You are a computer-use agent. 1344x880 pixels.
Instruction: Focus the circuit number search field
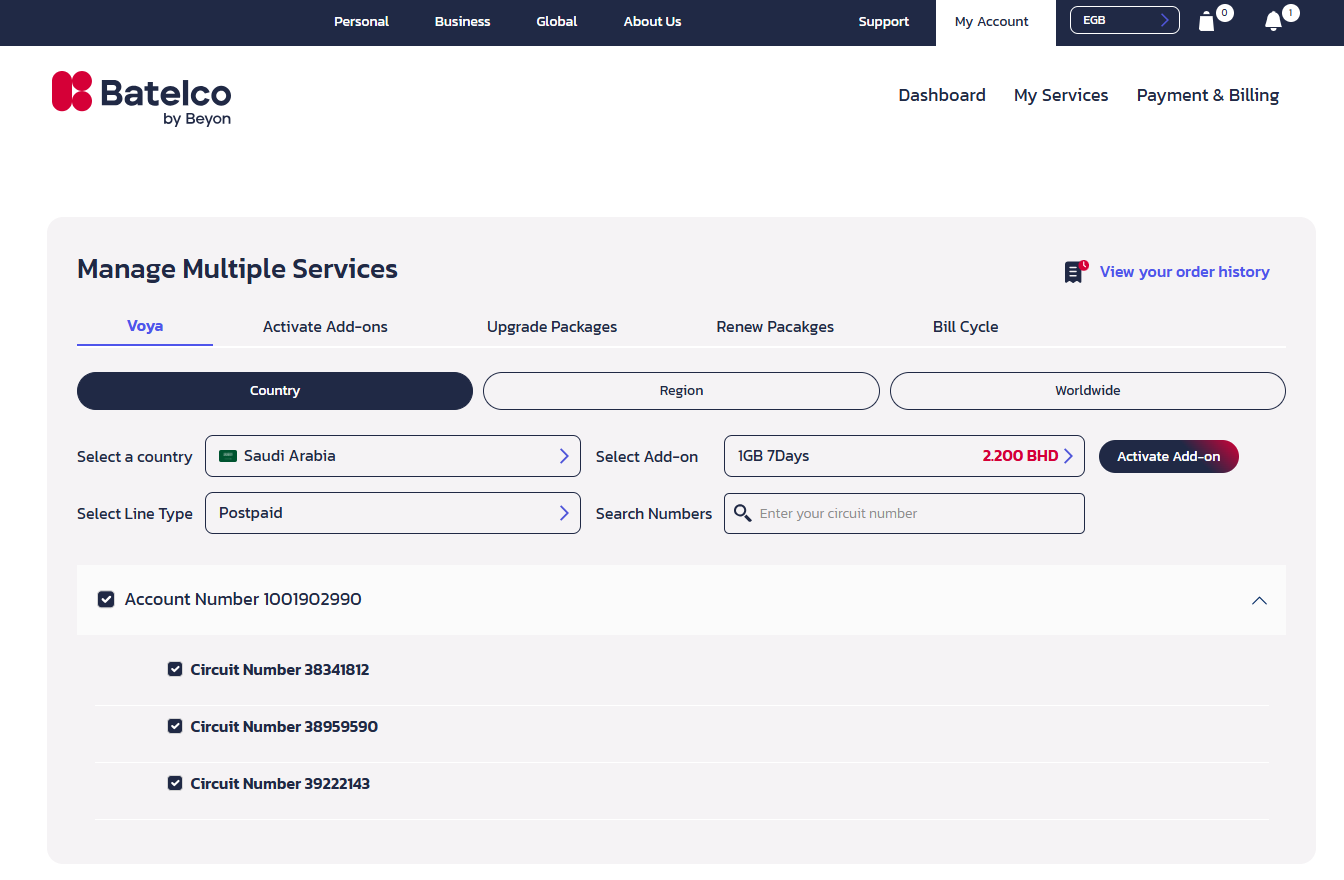tap(904, 513)
